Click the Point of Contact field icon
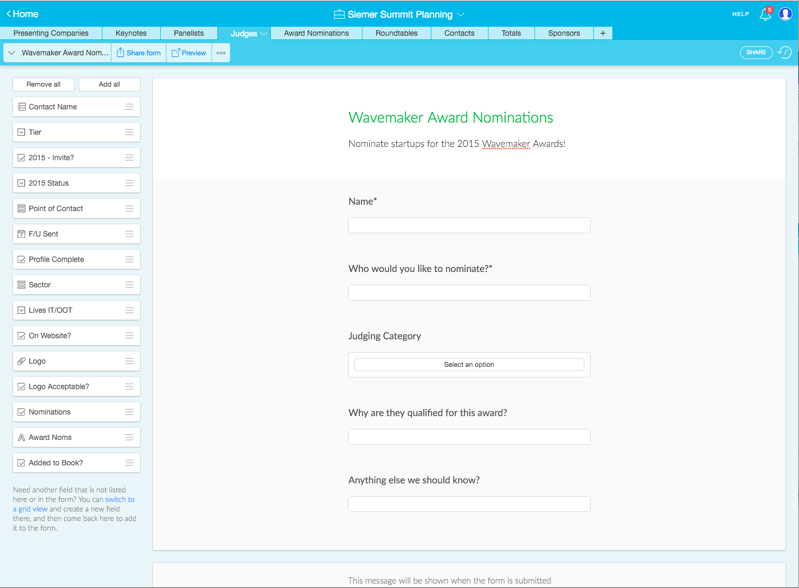Viewport: 799px width, 588px height. pos(21,208)
